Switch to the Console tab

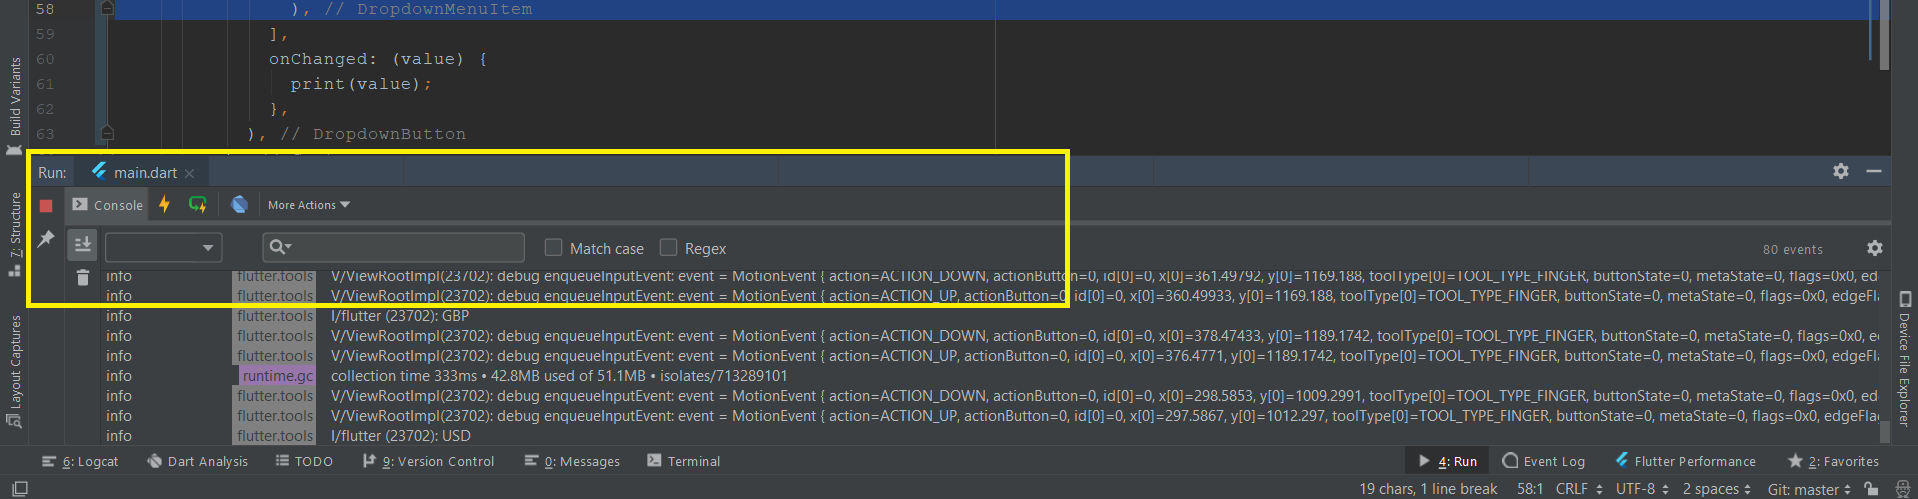[x=108, y=205]
